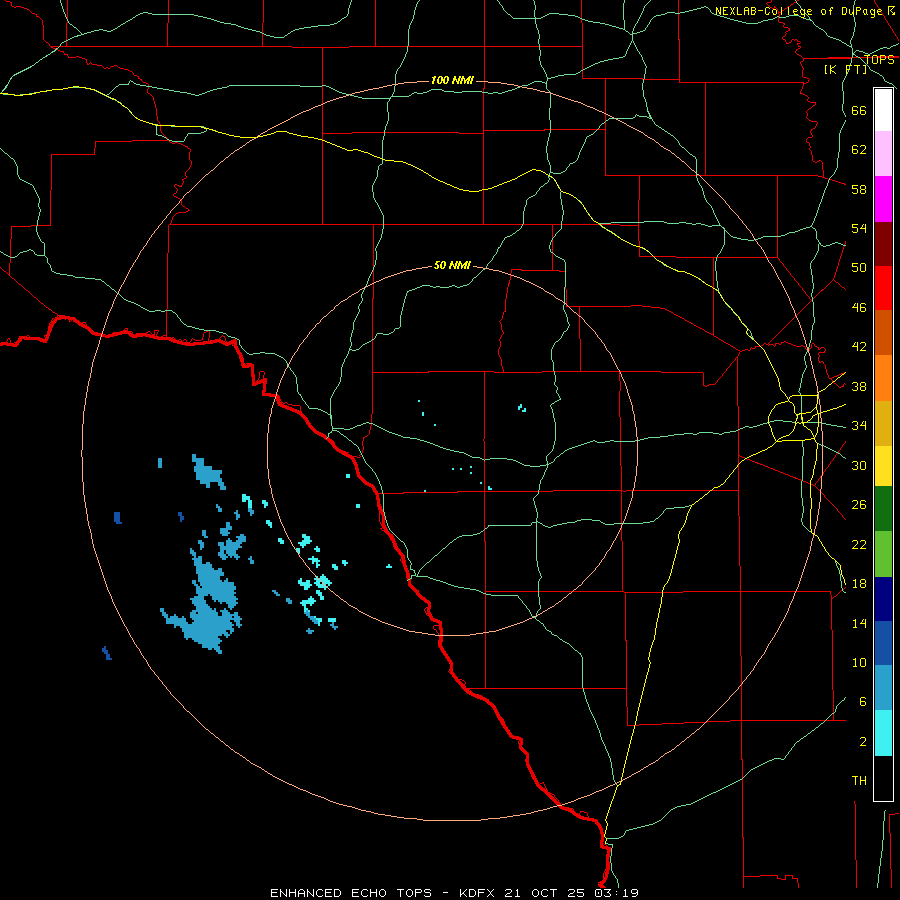Select the bright red legend swatch
The image size is (900, 900).
pos(883,288)
